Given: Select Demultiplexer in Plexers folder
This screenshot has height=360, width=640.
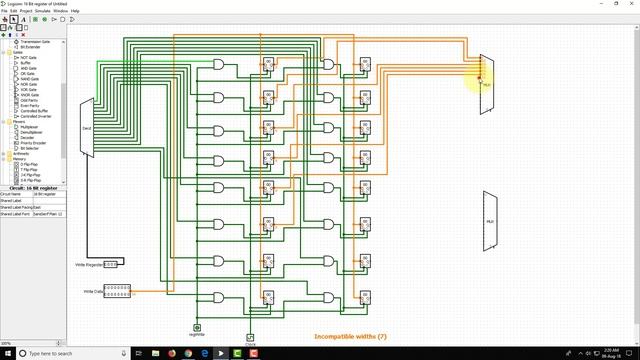Looking at the screenshot, I should tap(31, 132).
